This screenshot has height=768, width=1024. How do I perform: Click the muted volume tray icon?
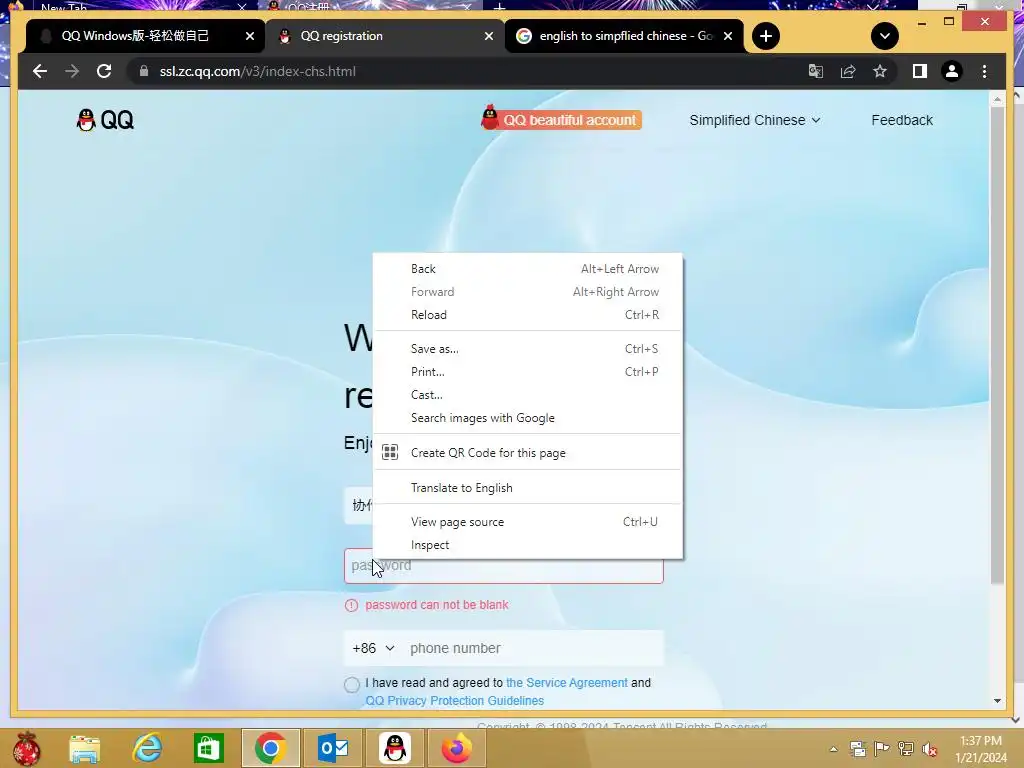pos(930,749)
